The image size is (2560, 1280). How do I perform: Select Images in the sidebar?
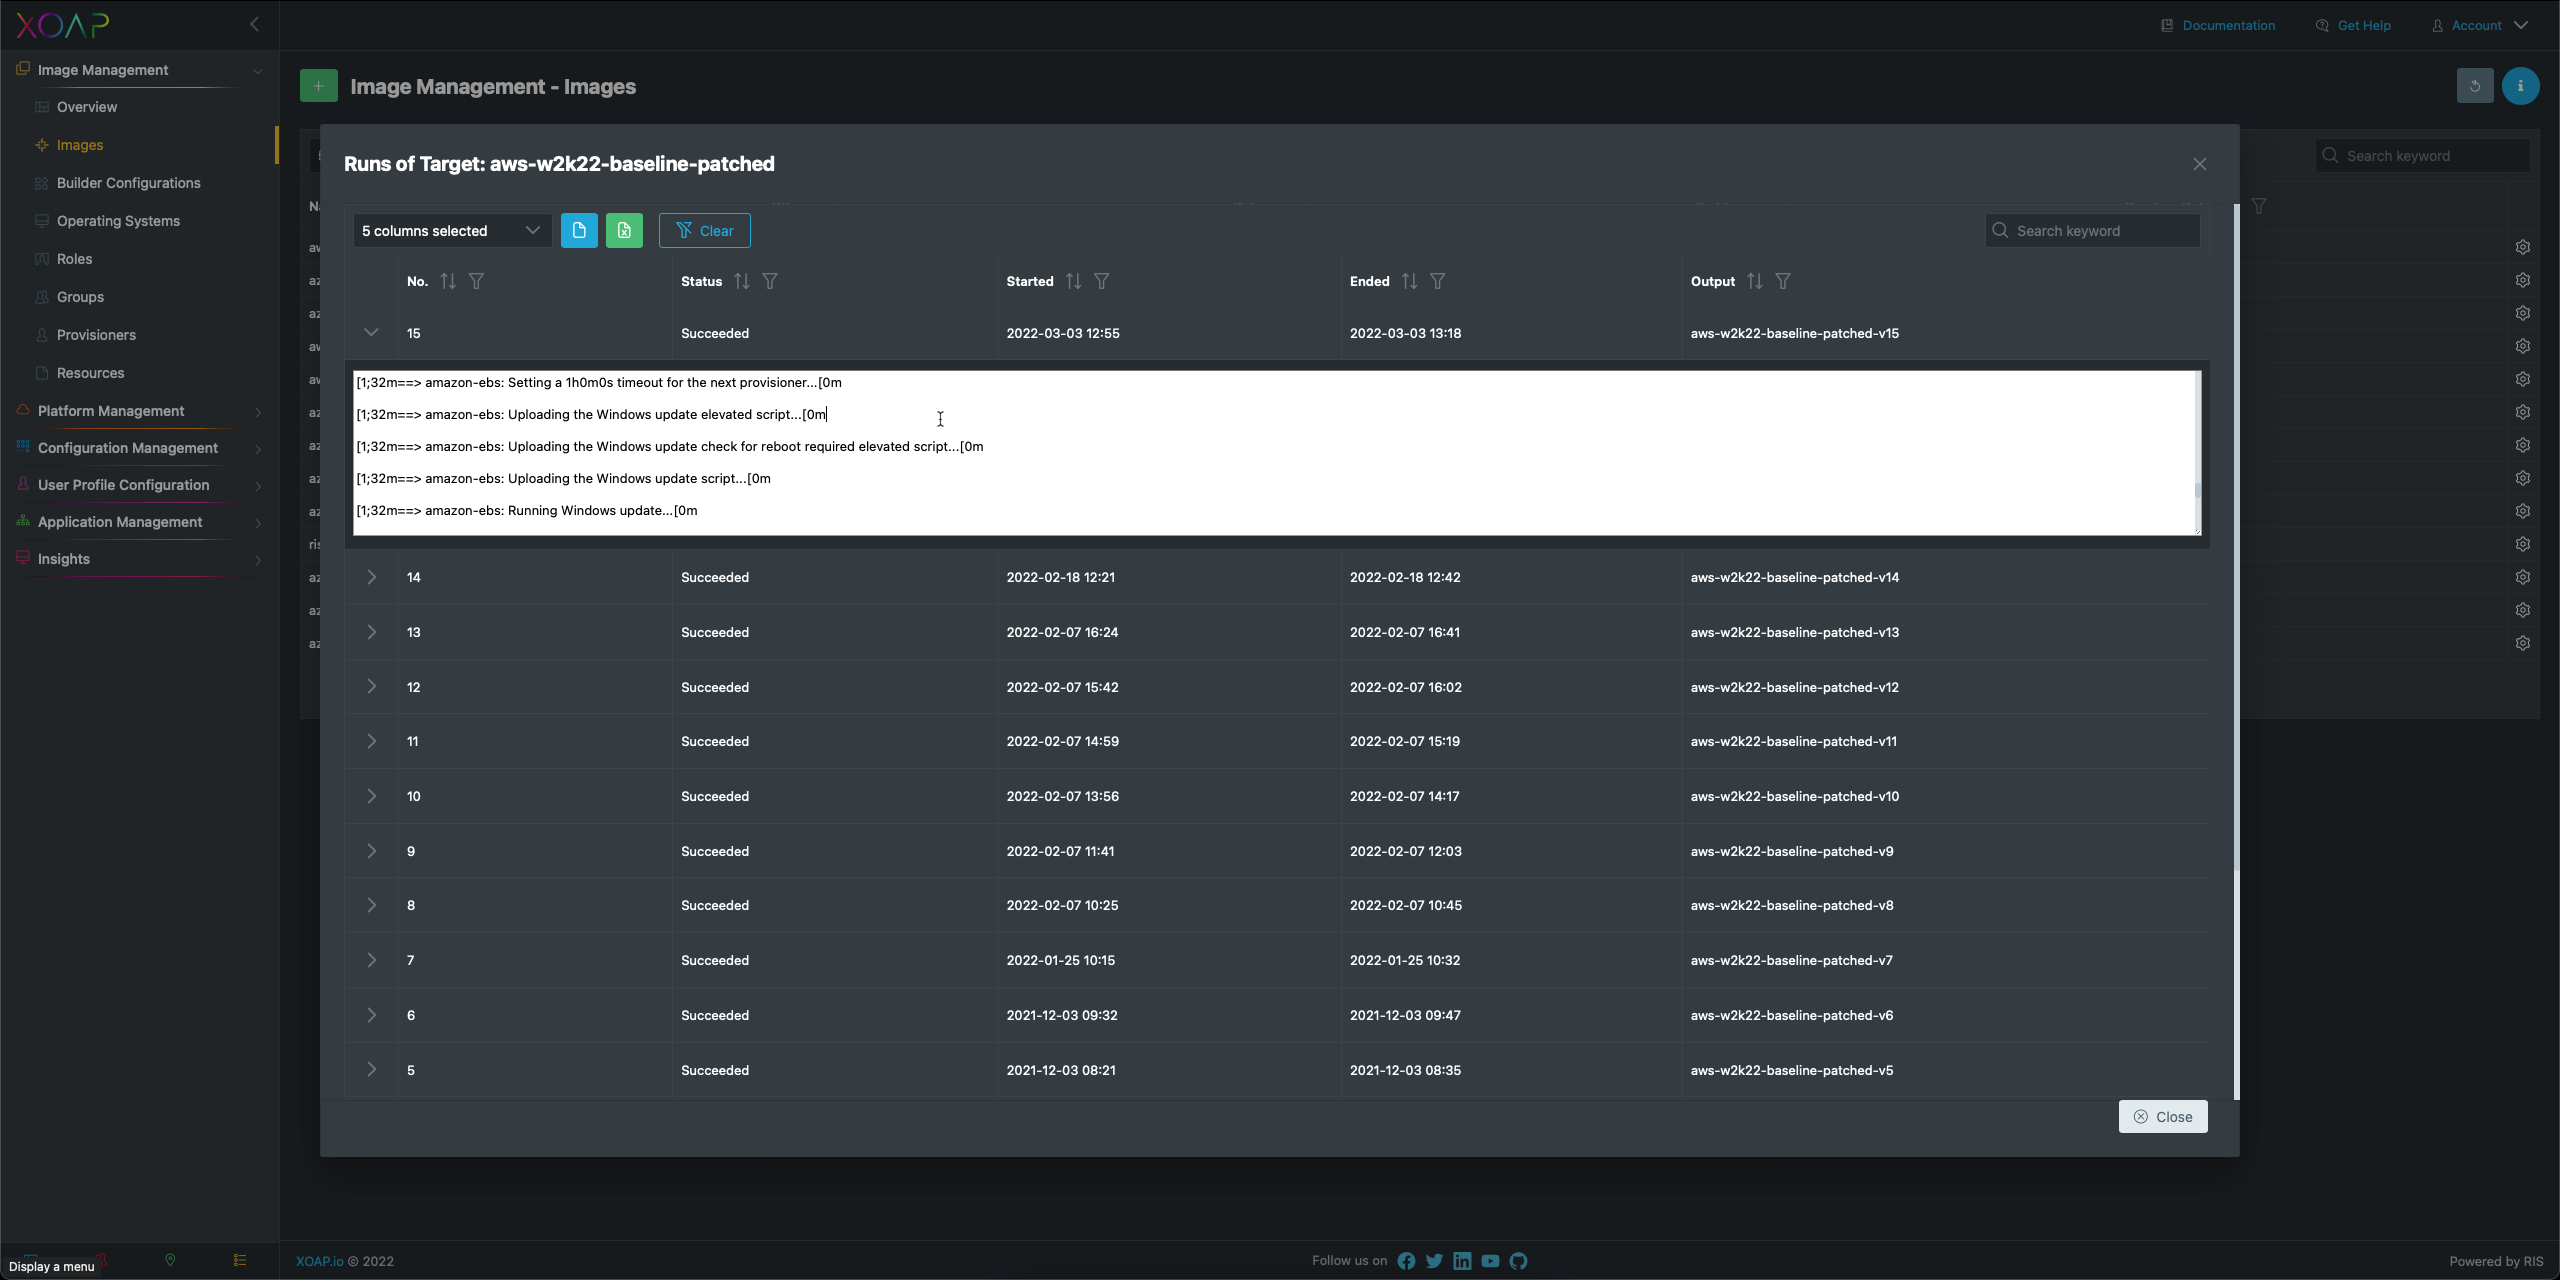tap(80, 145)
